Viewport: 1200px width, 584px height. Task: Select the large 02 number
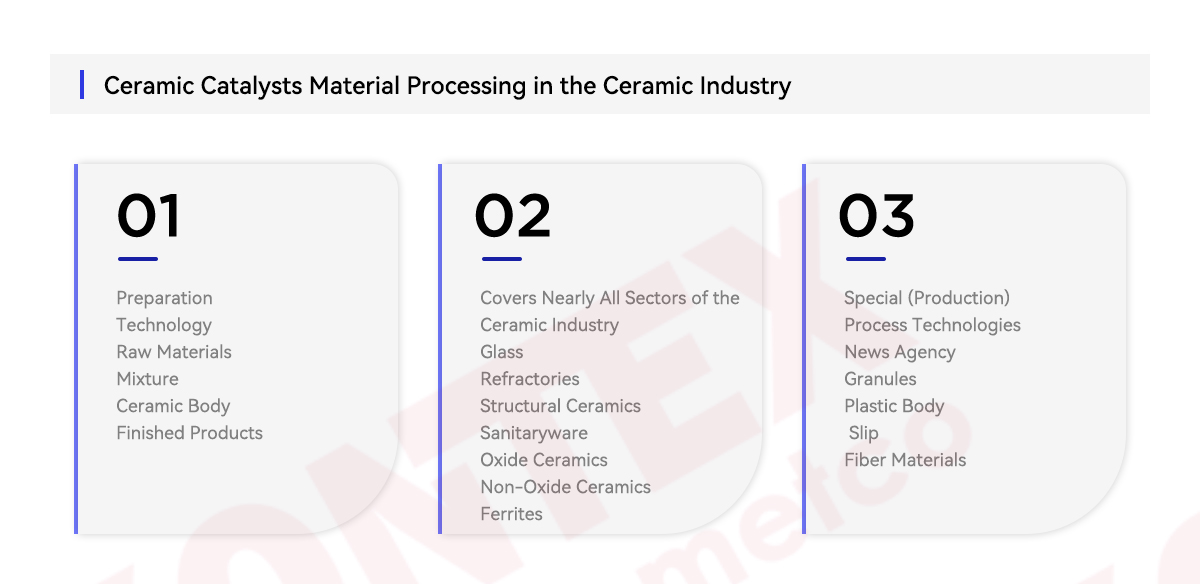tap(512, 215)
